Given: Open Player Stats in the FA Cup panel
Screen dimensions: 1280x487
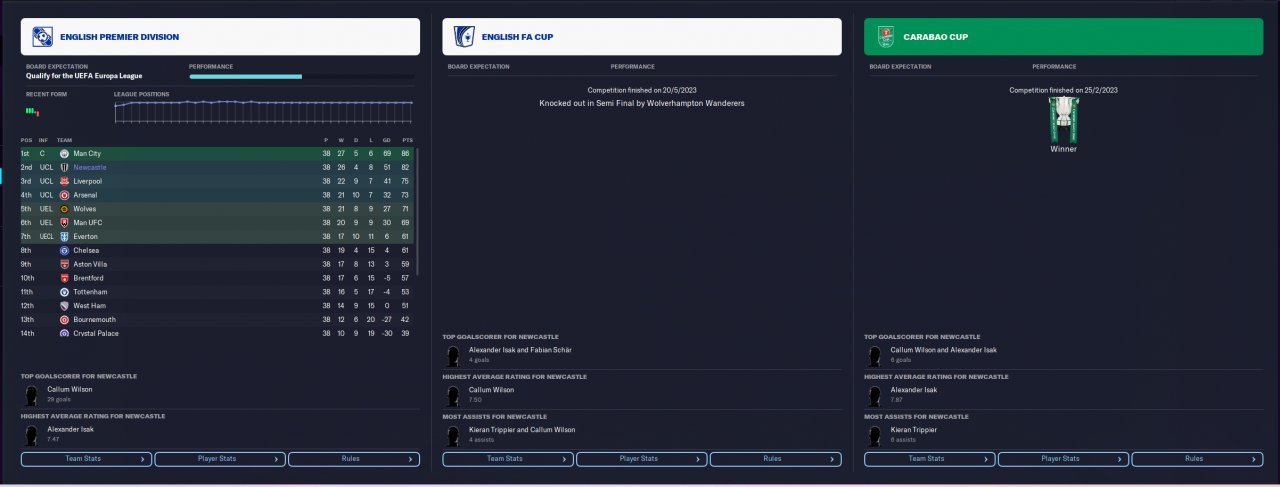Looking at the screenshot, I should [x=642, y=459].
